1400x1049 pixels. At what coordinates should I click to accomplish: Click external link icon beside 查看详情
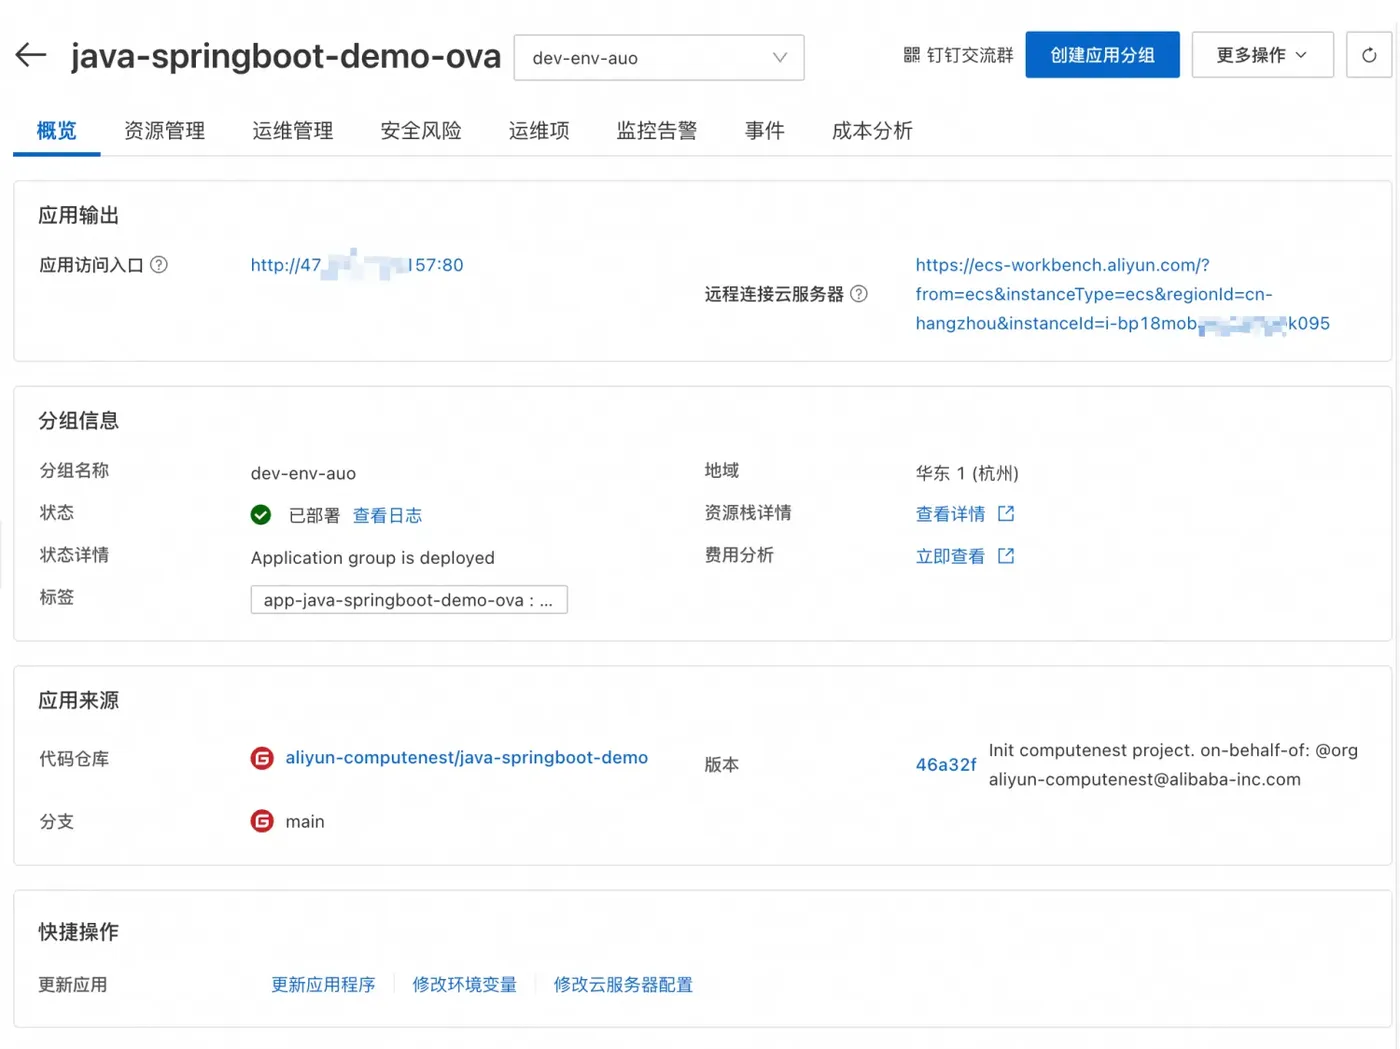1006,514
